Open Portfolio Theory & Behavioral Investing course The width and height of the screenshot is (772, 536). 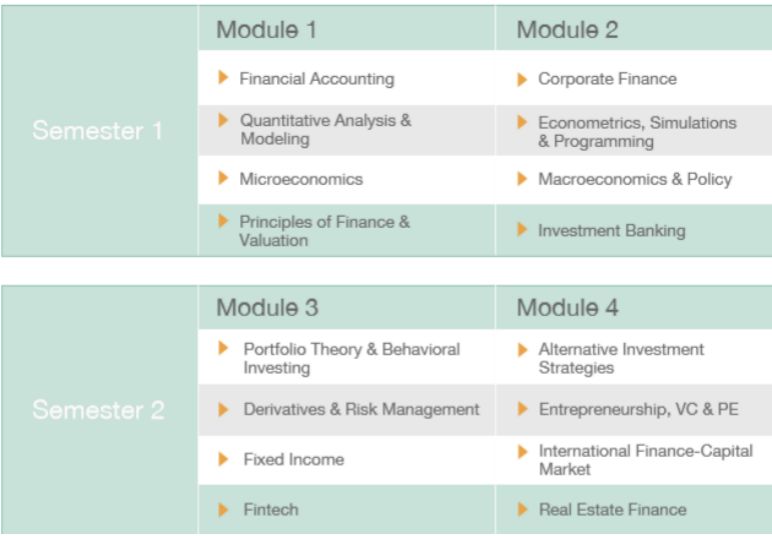352,358
